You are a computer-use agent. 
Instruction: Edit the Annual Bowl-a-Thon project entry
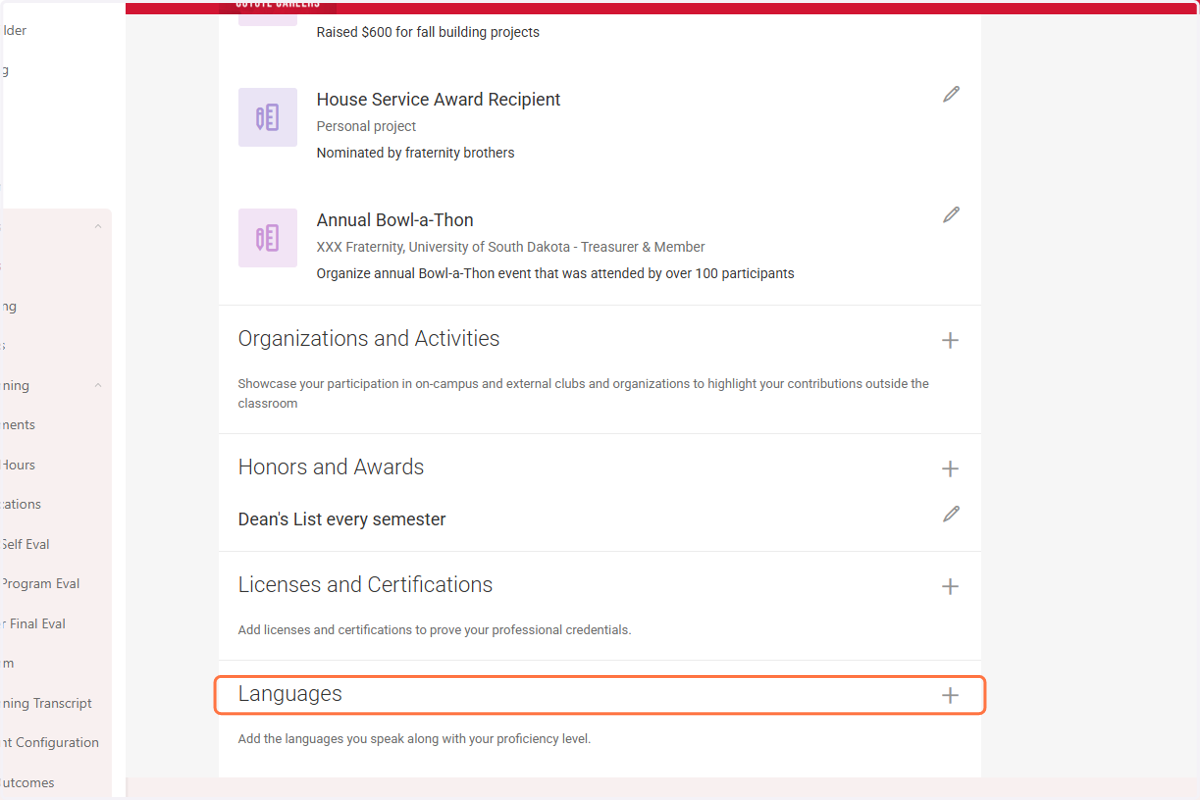pyautogui.click(x=951, y=215)
